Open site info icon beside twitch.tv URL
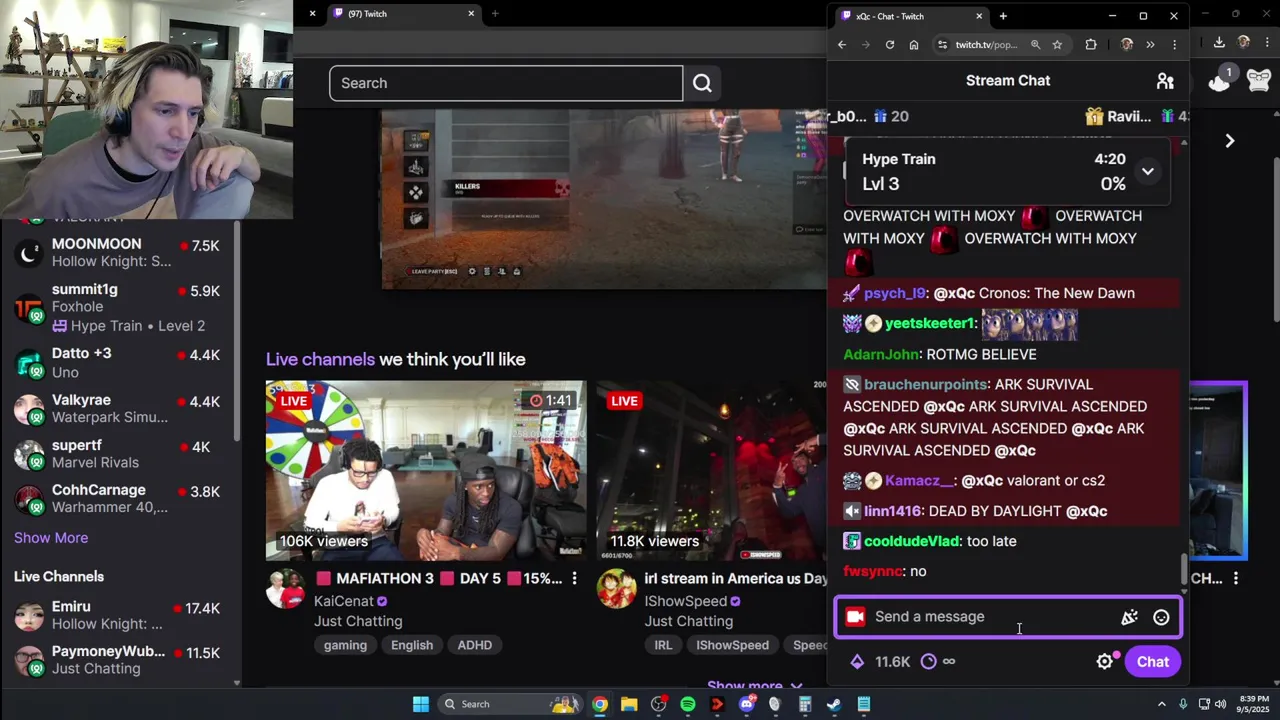The height and width of the screenshot is (720, 1280). click(x=941, y=44)
